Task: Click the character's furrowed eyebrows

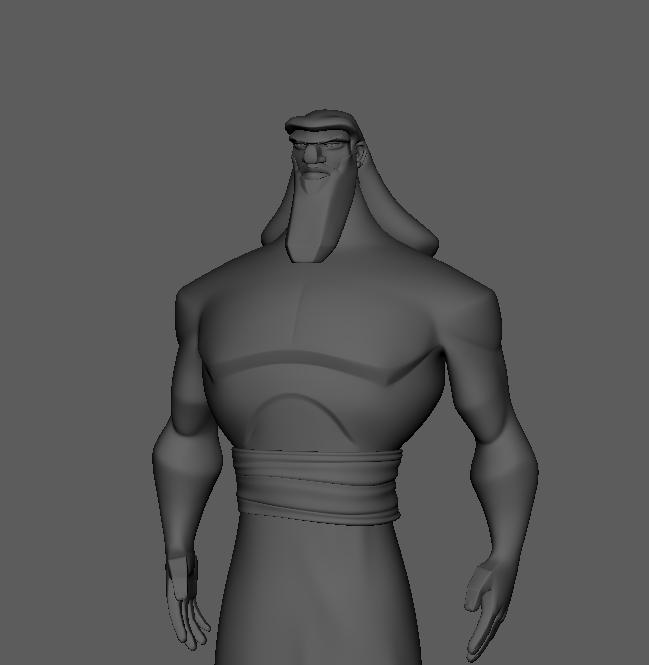Action: [x=313, y=145]
